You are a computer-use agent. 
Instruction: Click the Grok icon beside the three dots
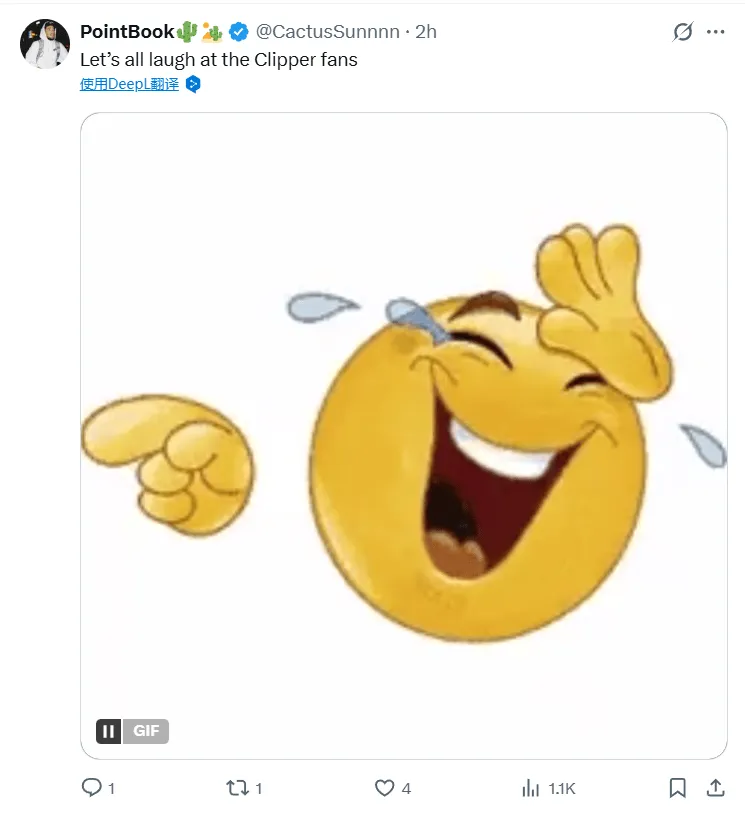tap(683, 32)
